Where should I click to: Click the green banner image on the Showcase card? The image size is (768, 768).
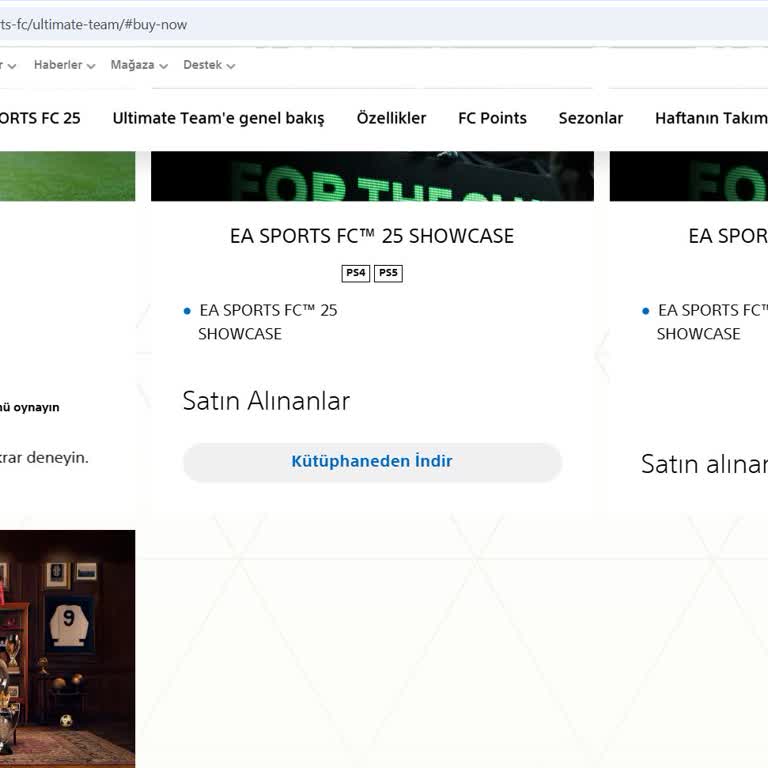pyautogui.click(x=372, y=176)
